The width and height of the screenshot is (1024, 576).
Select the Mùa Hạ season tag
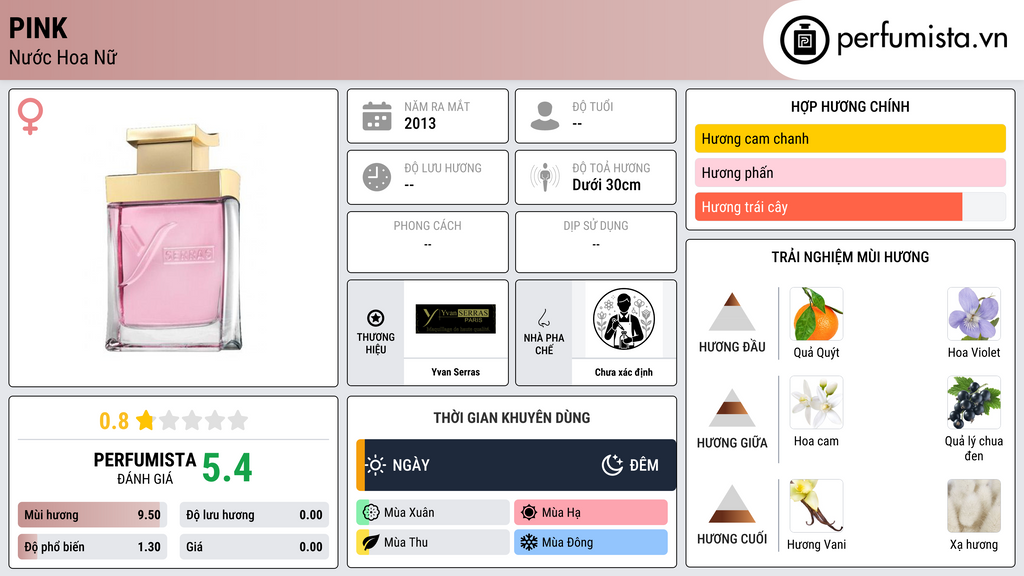(x=591, y=513)
